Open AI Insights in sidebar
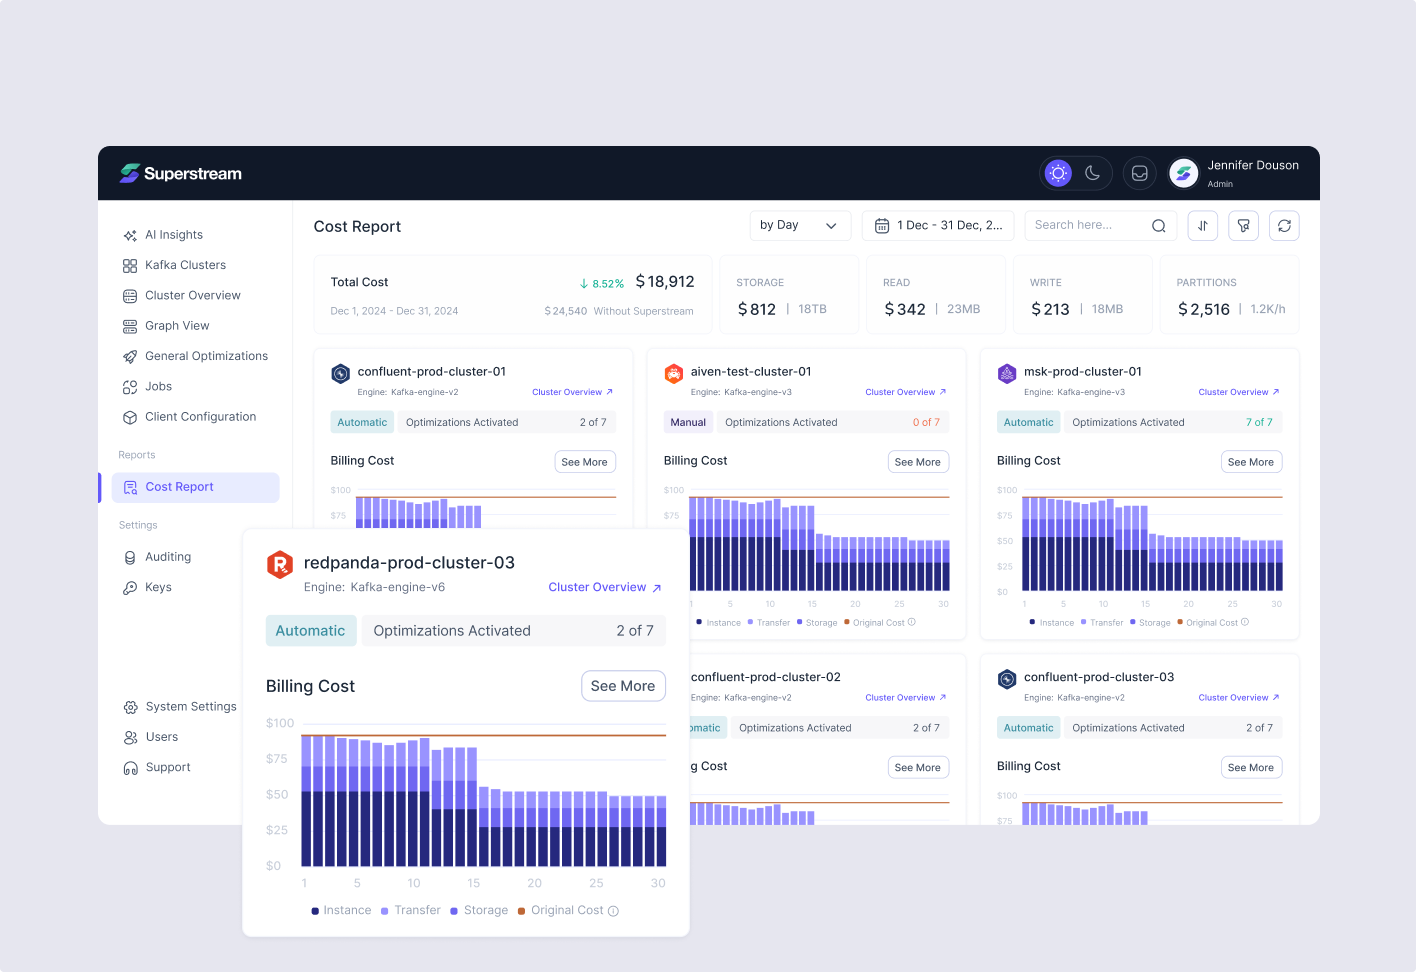The width and height of the screenshot is (1416, 972). point(174,235)
